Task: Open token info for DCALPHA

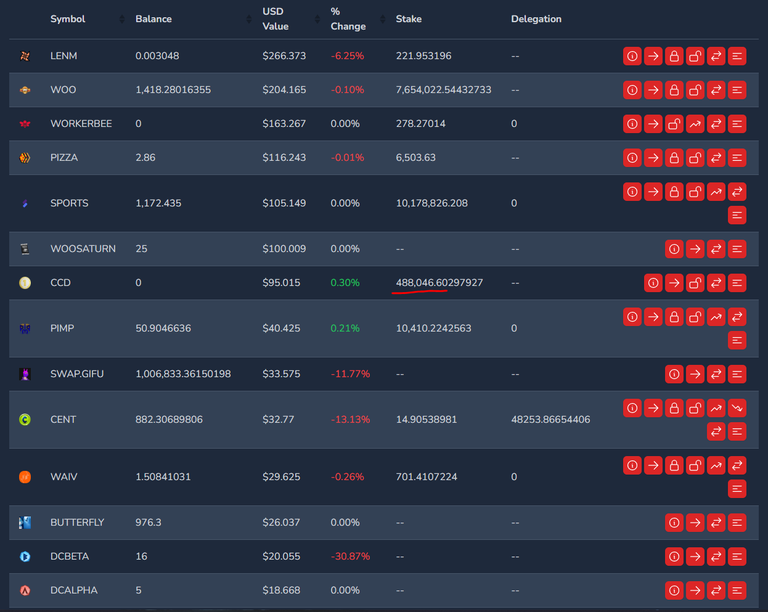Action: (674, 590)
